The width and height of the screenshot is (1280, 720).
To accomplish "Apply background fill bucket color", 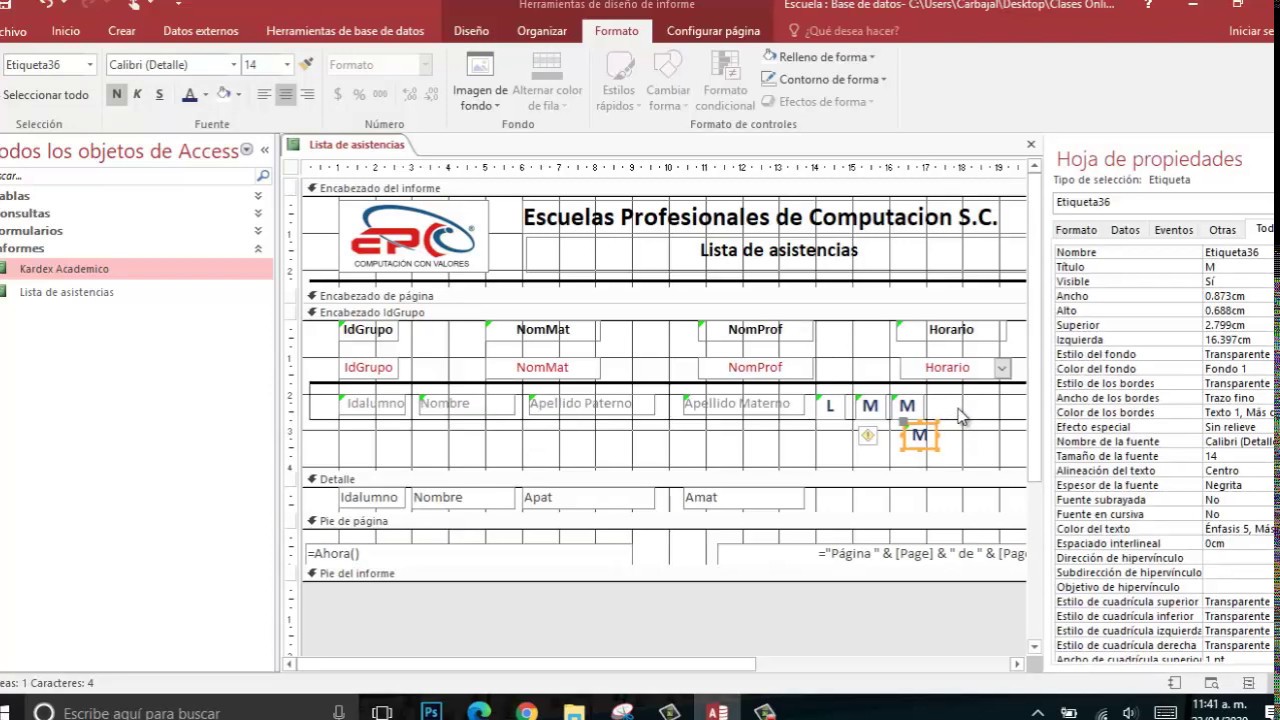I will click(x=223, y=94).
